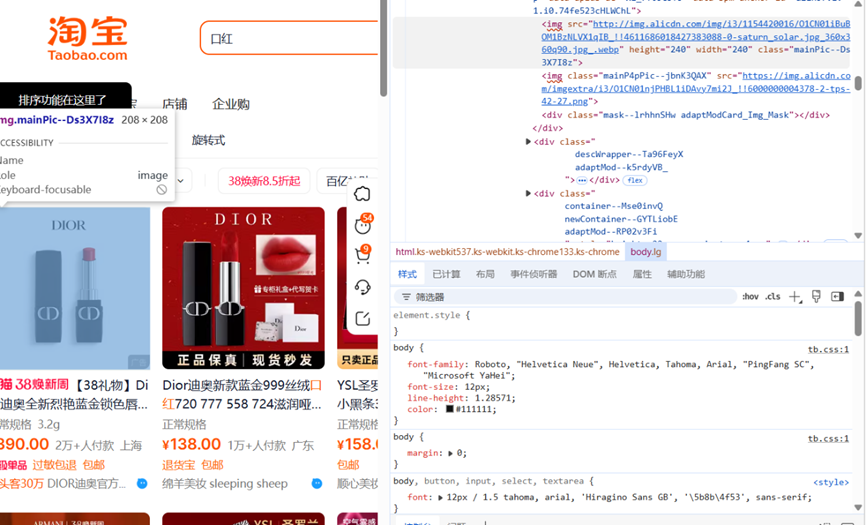The image size is (866, 525).
Task: Click chat icon beside DIOR迪奥官方 shop
Action: click(142, 484)
